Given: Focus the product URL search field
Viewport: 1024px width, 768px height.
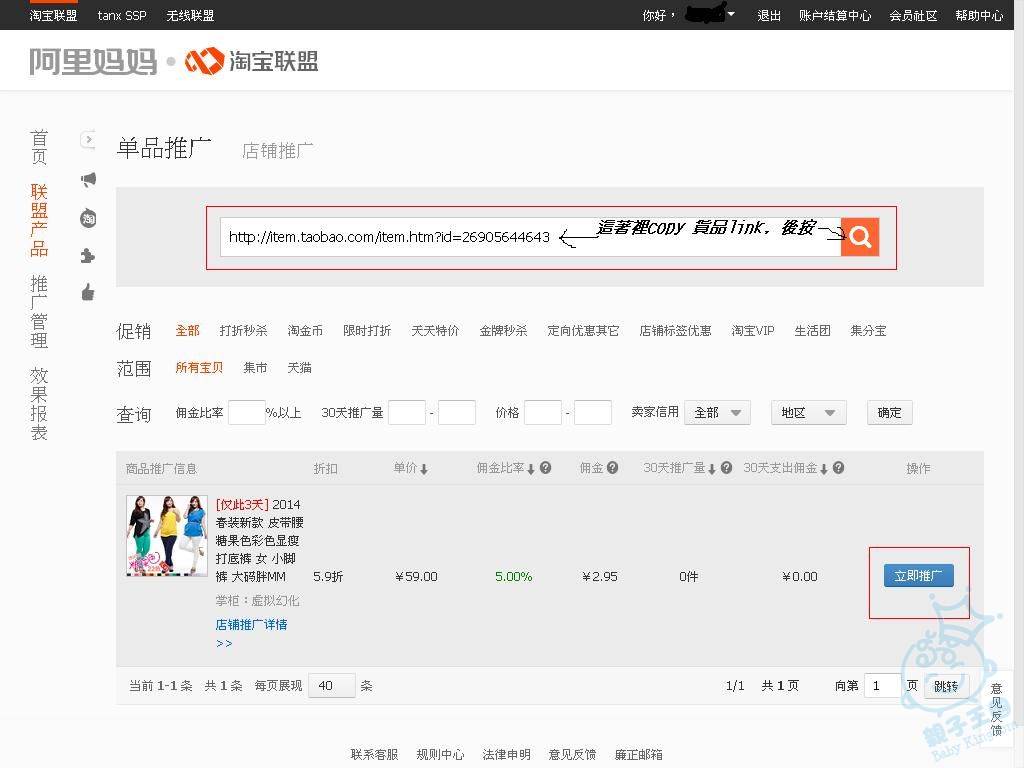Looking at the screenshot, I should pyautogui.click(x=530, y=236).
